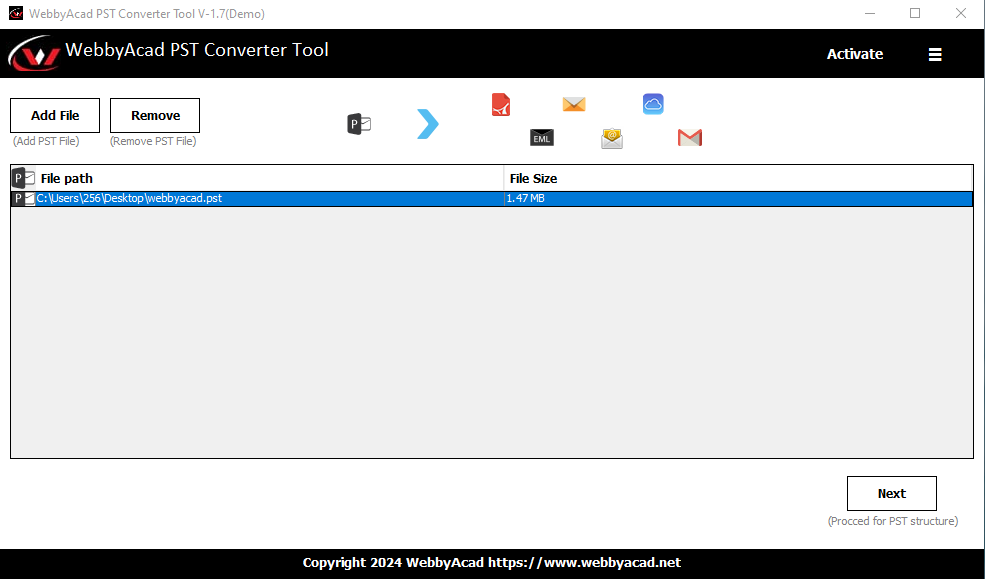Image resolution: width=985 pixels, height=579 pixels.
Task: Click the Remove button
Action: [x=155, y=116]
